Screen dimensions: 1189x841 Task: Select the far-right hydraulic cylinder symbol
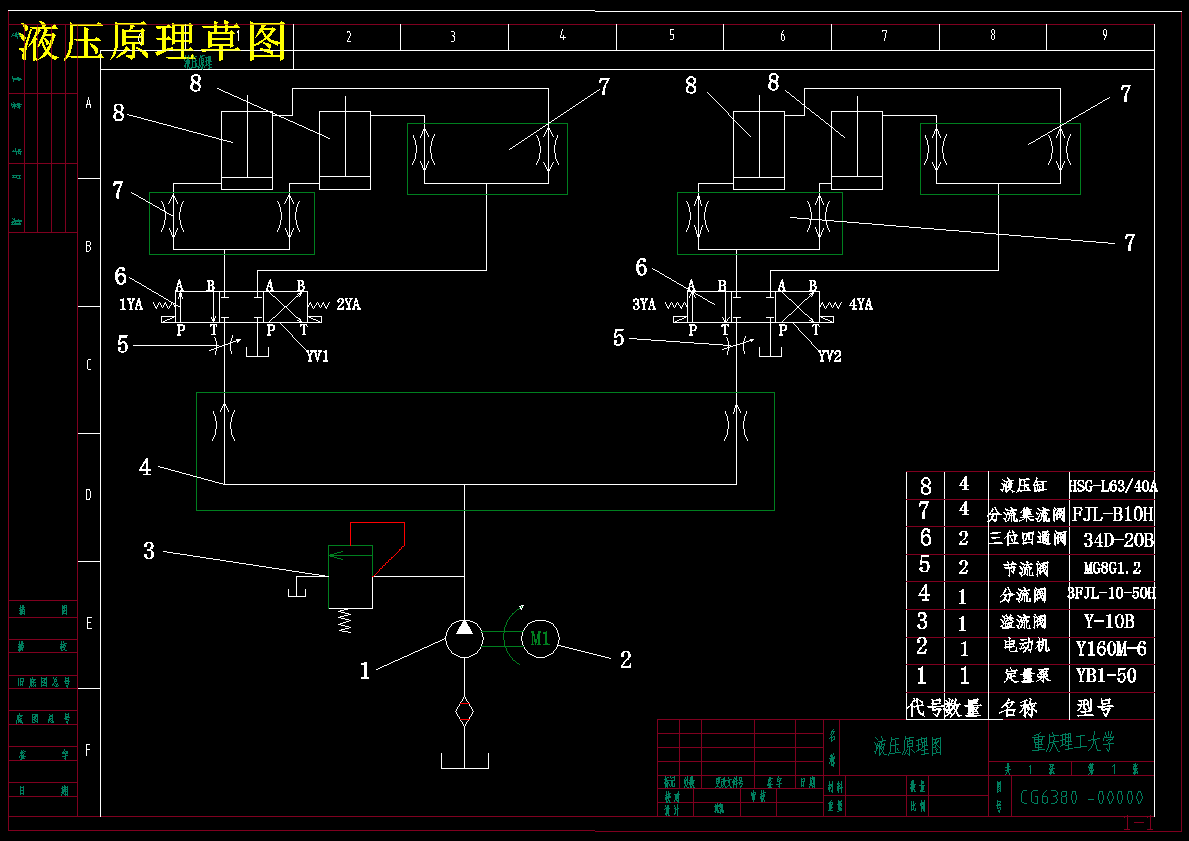tap(857, 150)
